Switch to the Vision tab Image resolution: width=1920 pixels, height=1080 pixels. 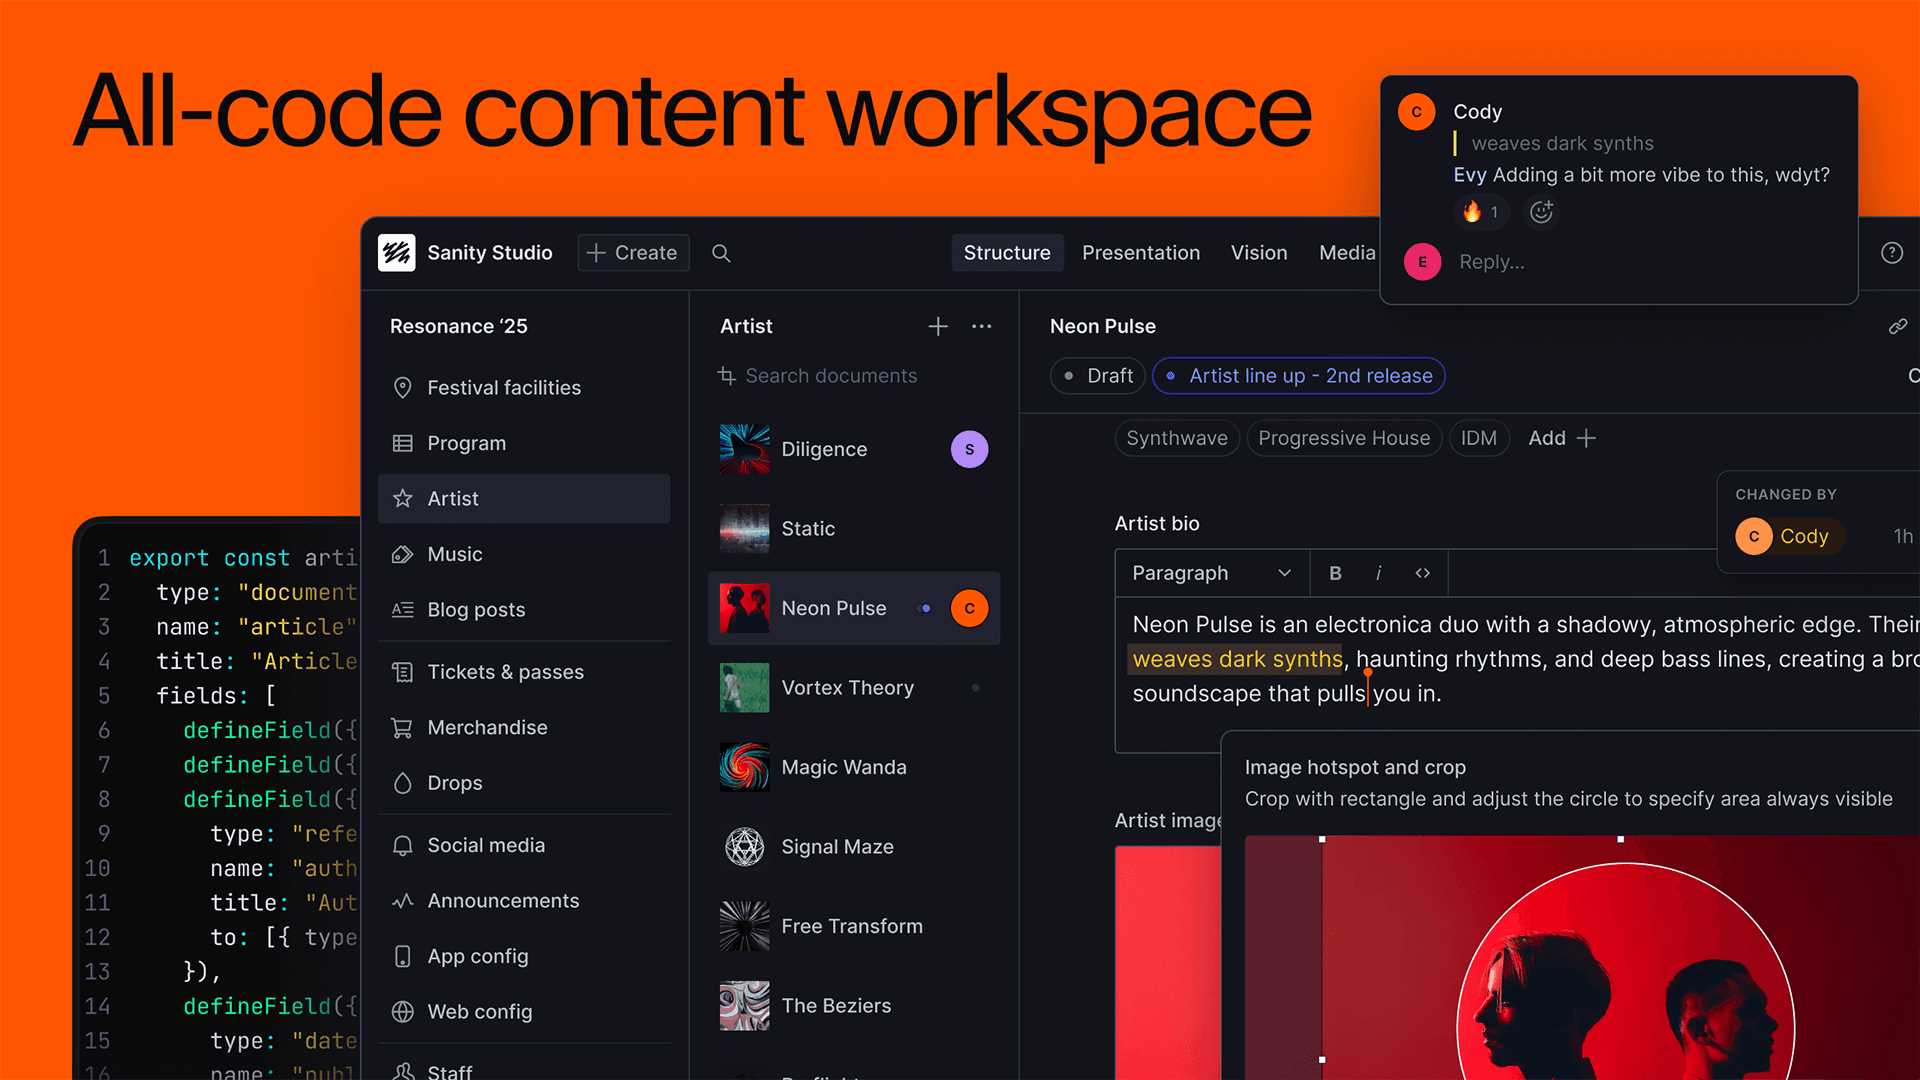1258,253
